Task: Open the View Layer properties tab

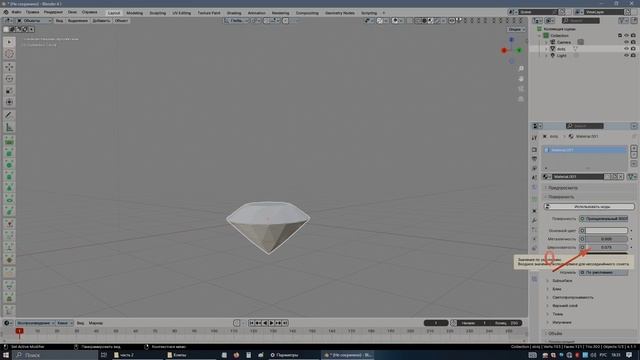Action: point(534,168)
